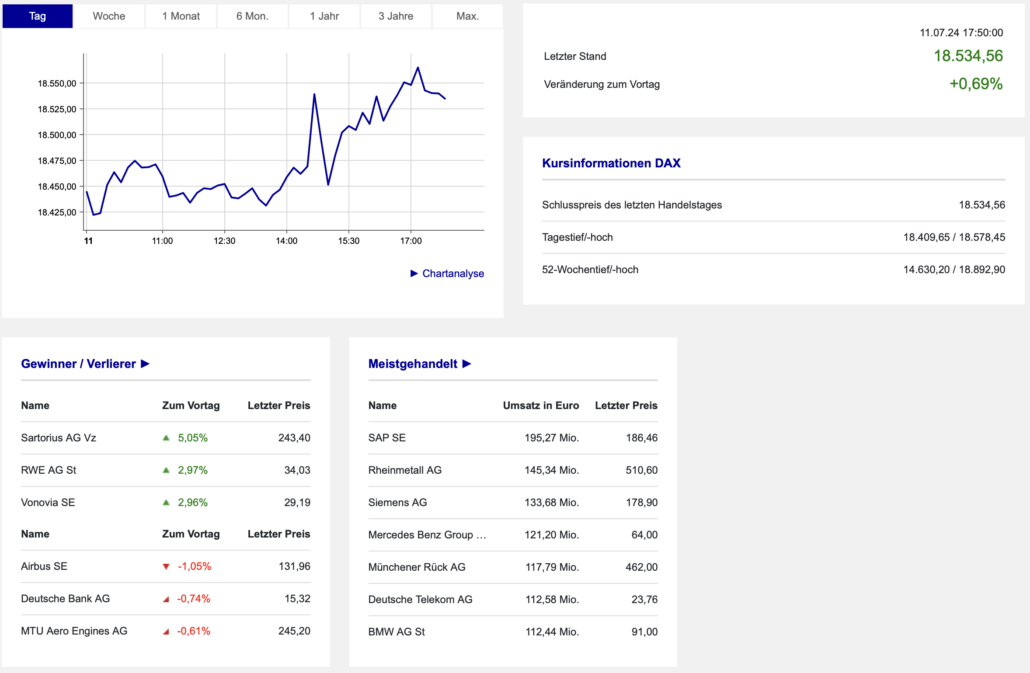Screen dimensions: 1030x673
Task: Open Deutsche Telekom AG in most traded list
Action: [x=420, y=599]
